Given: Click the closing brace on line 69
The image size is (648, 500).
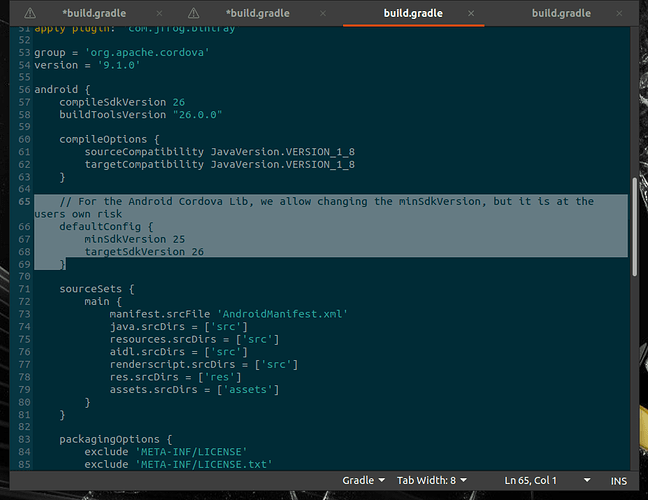Looking at the screenshot, I should coord(62,264).
